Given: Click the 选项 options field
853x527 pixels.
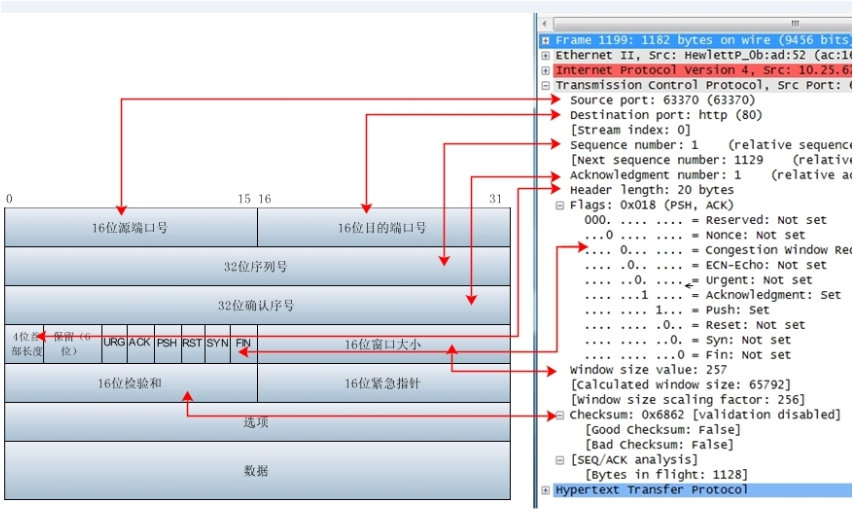Looking at the screenshot, I should tap(257, 422).
